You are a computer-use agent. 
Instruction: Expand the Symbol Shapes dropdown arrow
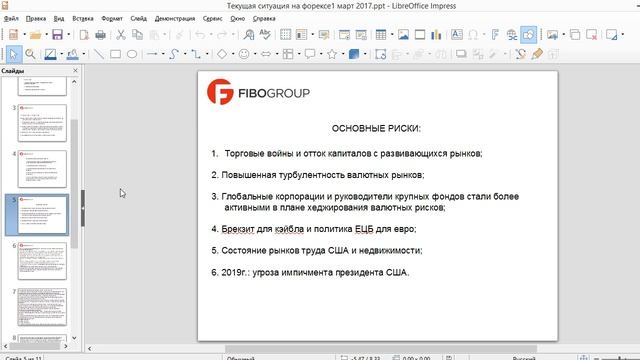click(255, 54)
